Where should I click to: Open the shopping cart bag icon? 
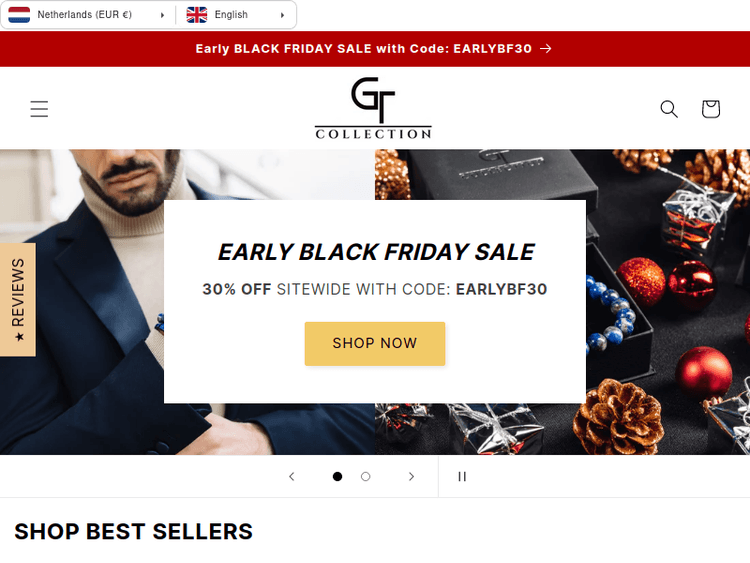coord(711,109)
